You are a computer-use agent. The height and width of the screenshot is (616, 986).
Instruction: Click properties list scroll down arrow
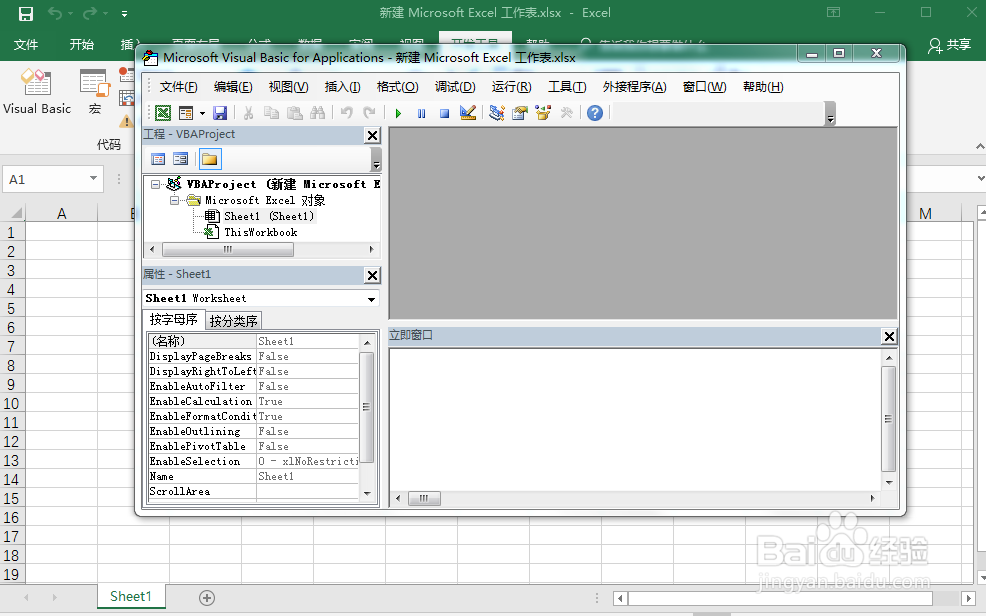[x=367, y=494]
